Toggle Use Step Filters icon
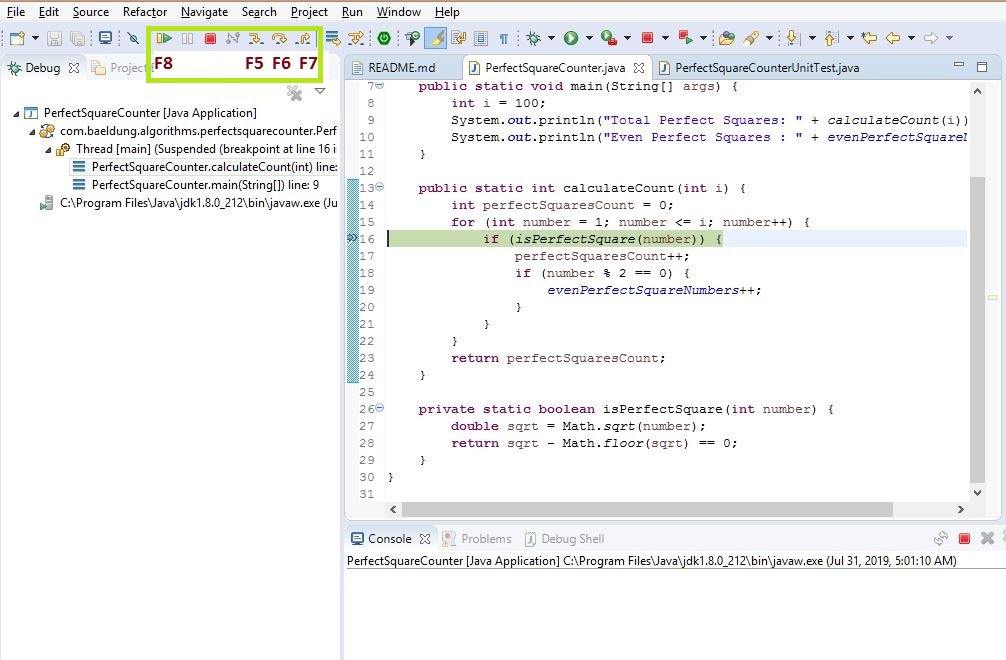 (355, 38)
